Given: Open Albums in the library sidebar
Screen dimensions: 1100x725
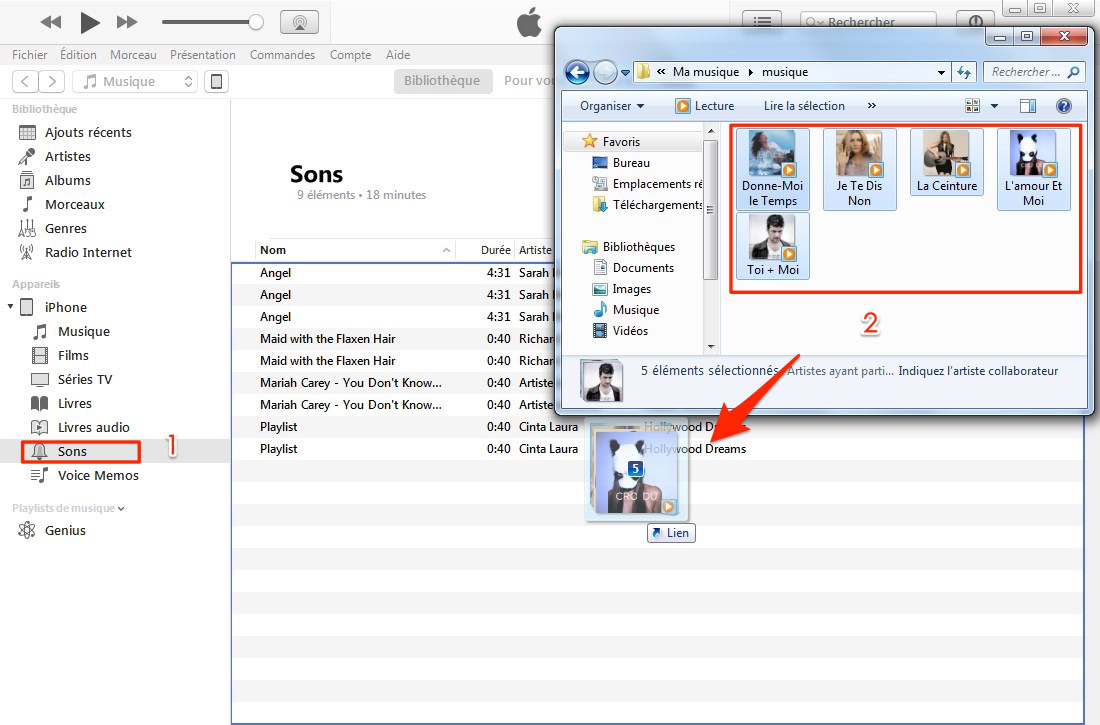Looking at the screenshot, I should (x=67, y=180).
